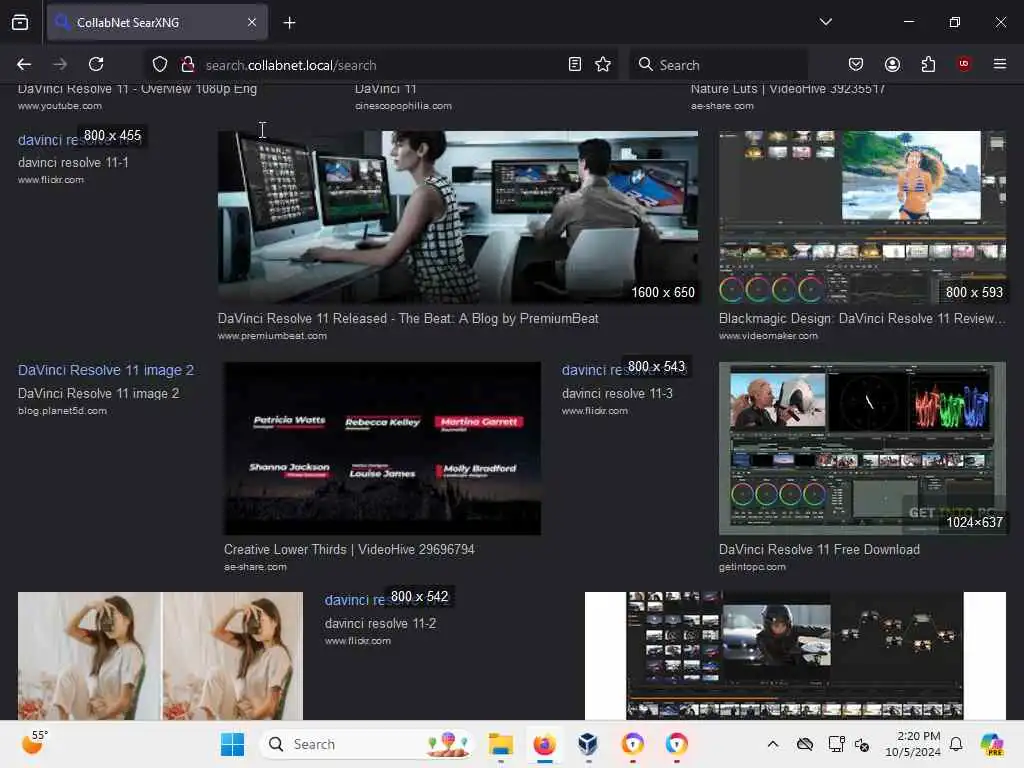Viewport: 1024px width, 768px height.
Task: Open Creative Lower Thirds VideoHive thumbnail
Action: [382, 449]
